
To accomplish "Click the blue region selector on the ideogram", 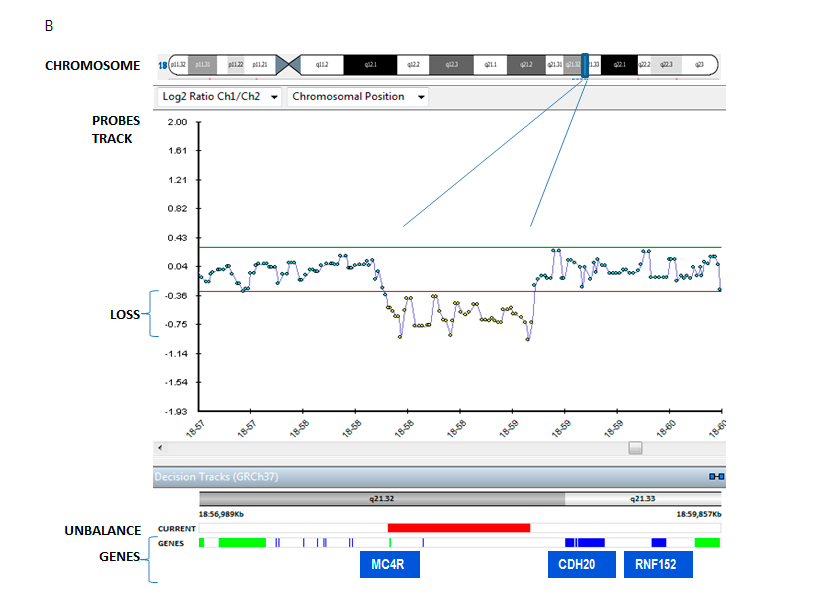I will point(585,65).
